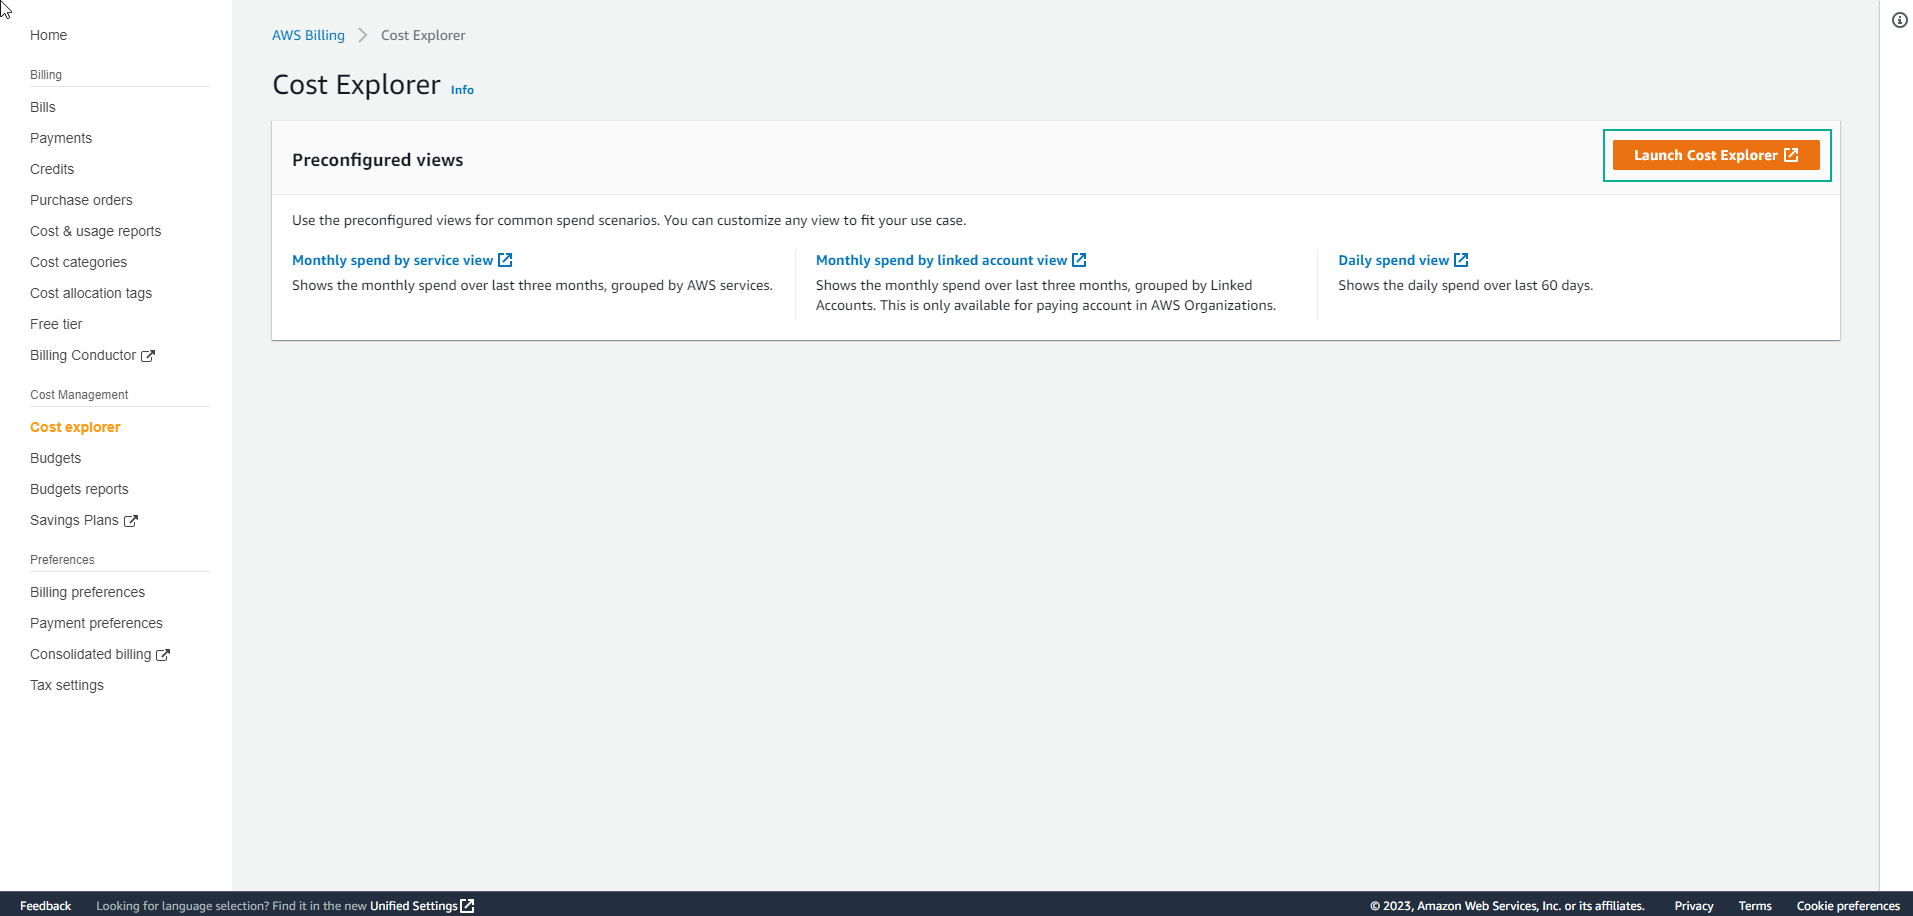Open Bills in the sidebar
The width and height of the screenshot is (1913, 916).
click(x=43, y=107)
